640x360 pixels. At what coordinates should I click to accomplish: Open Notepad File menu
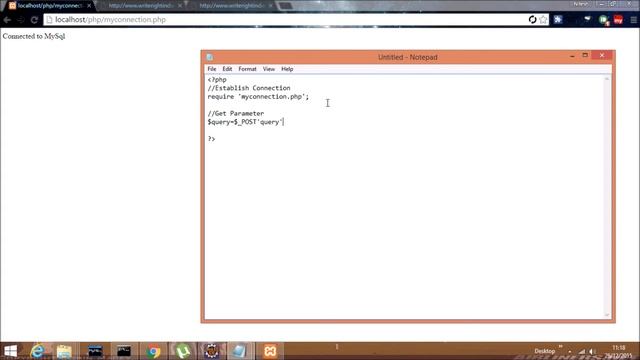point(212,69)
